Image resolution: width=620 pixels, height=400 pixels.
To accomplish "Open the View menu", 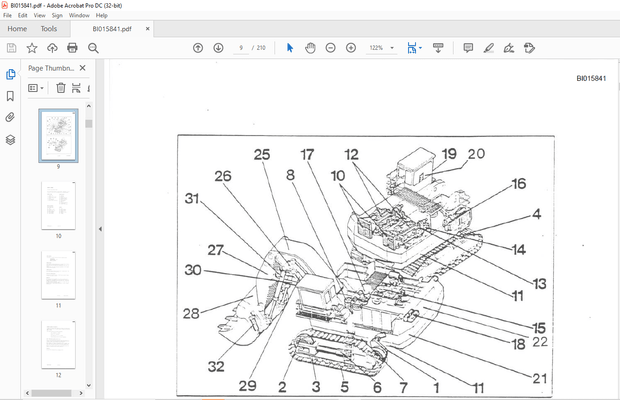I will (x=40, y=15).
